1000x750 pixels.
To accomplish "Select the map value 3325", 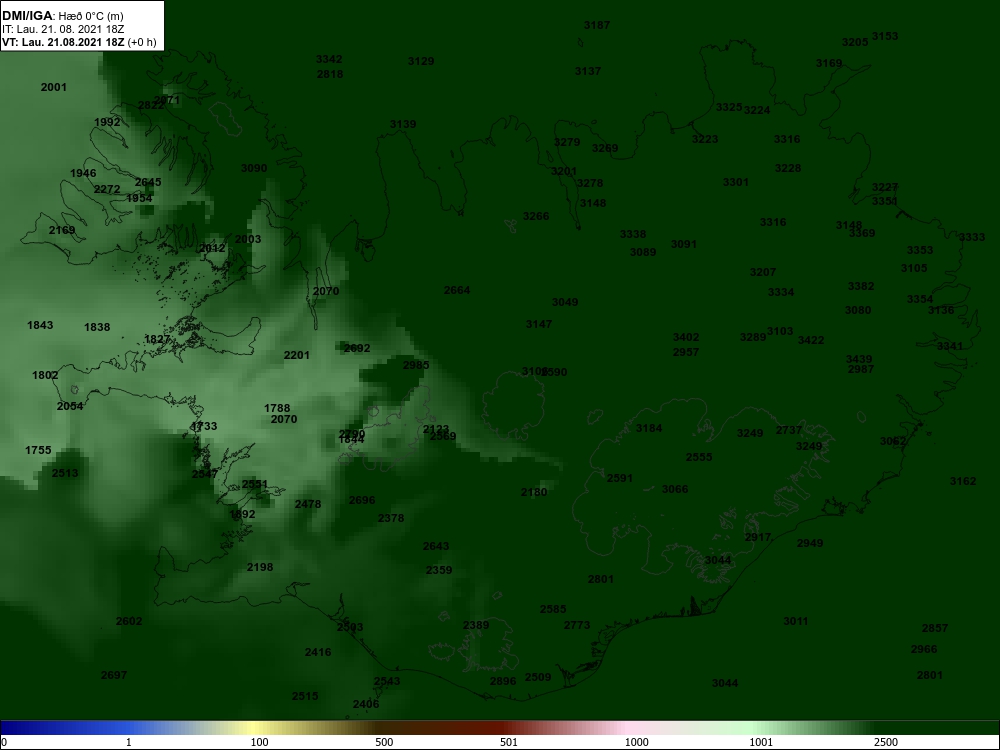I will coord(729,107).
